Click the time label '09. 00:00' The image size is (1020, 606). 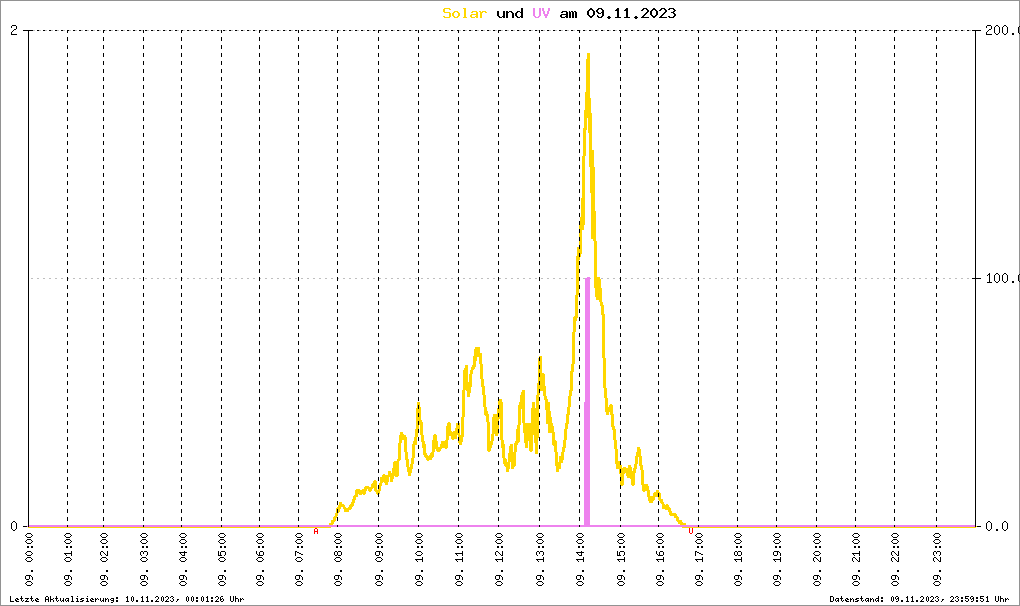30,560
